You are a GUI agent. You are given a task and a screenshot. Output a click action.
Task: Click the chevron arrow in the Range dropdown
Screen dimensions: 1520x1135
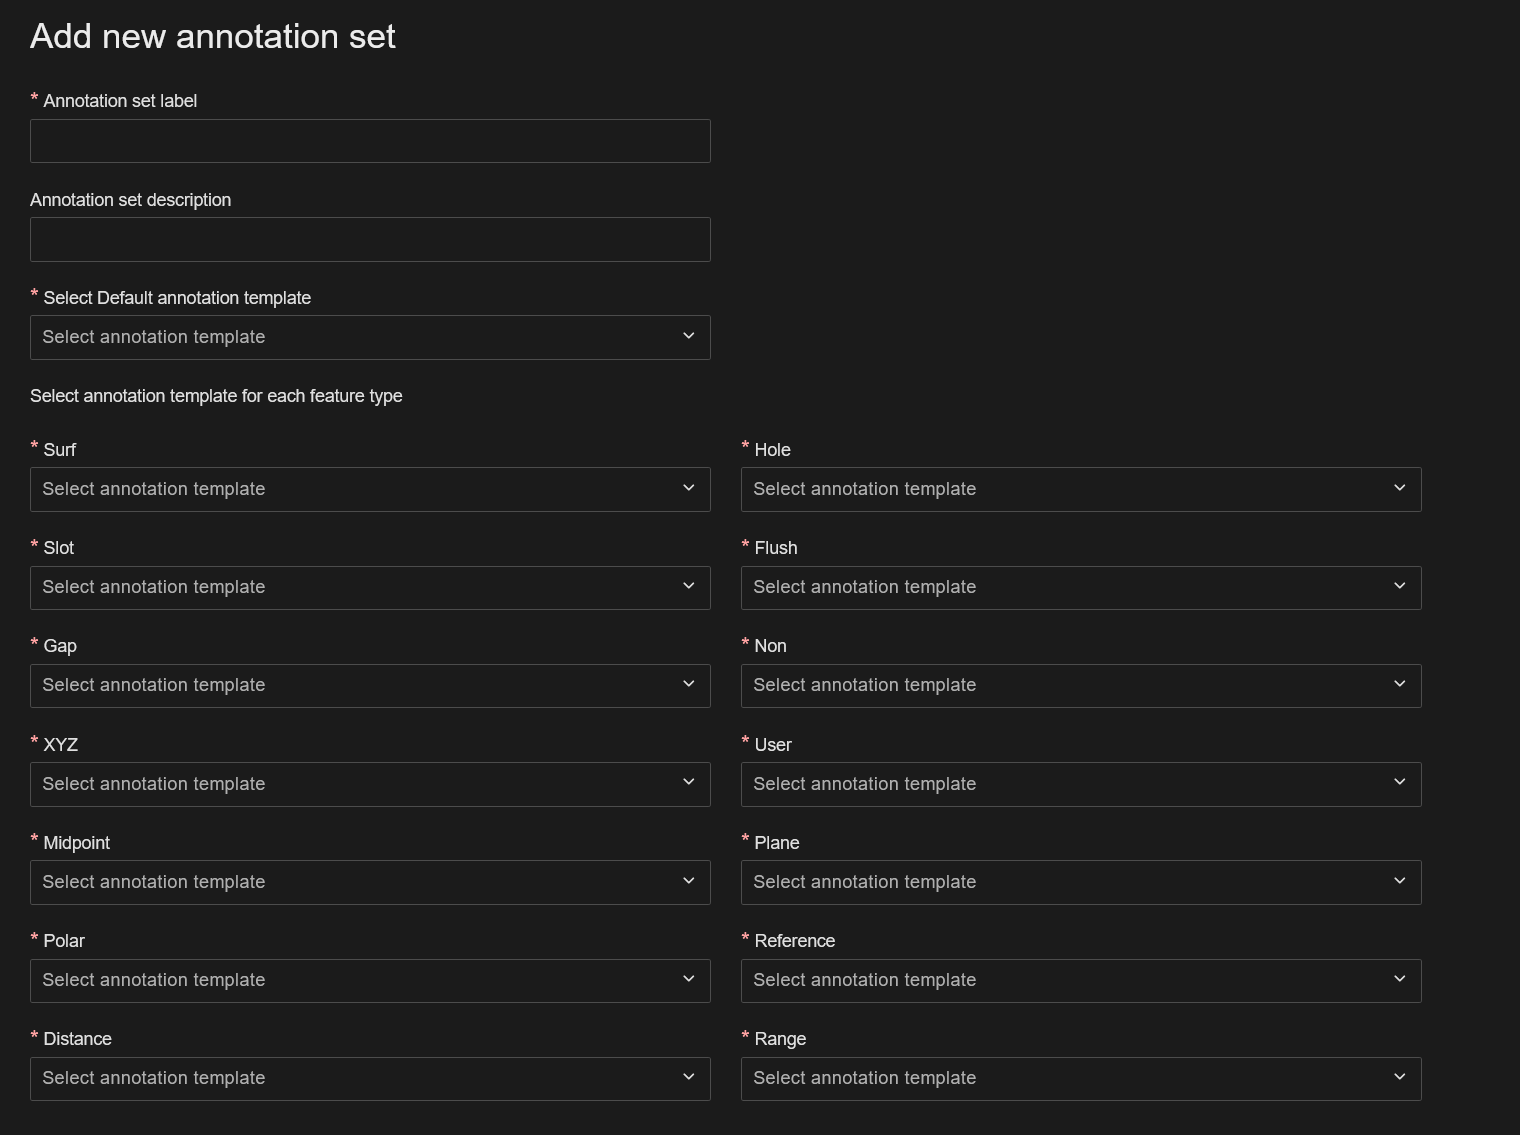[1399, 1077]
